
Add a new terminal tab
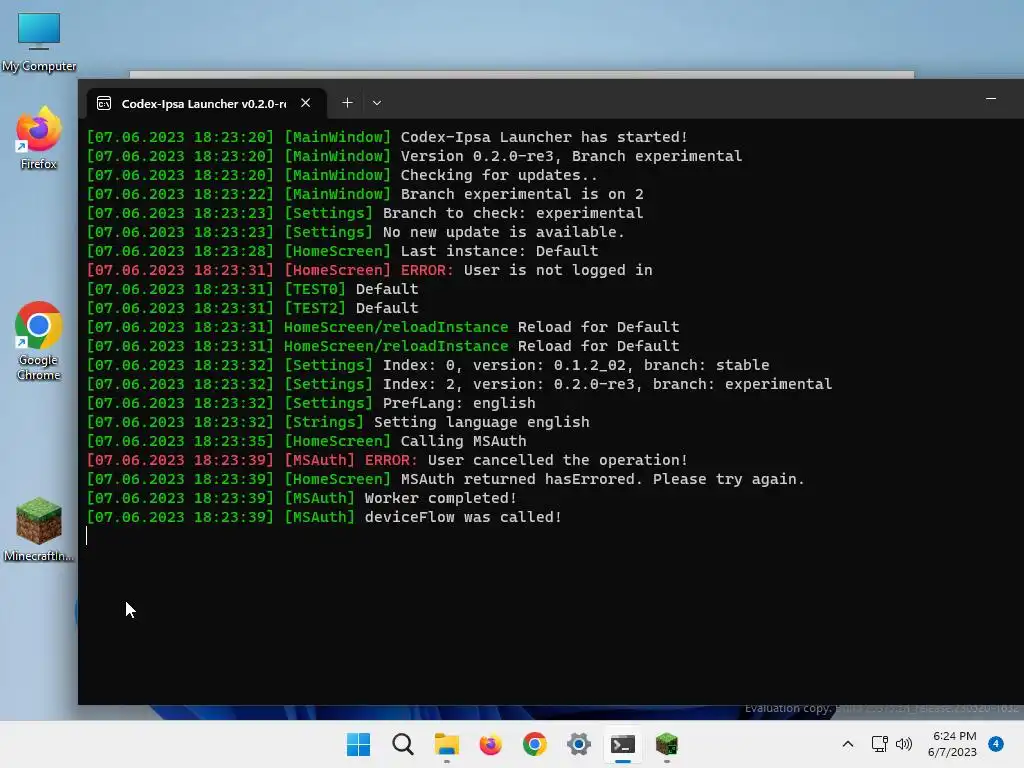pyautogui.click(x=347, y=103)
